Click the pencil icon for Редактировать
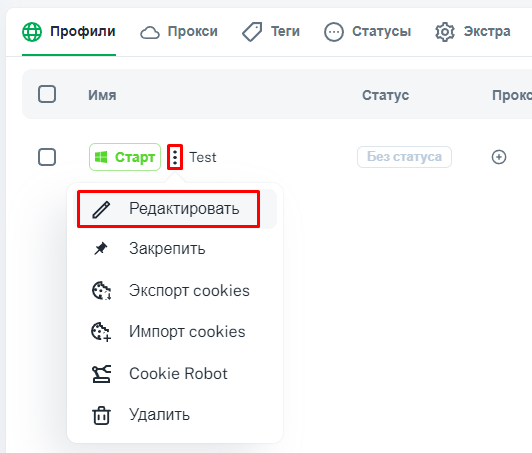The width and height of the screenshot is (532, 453). 101,209
